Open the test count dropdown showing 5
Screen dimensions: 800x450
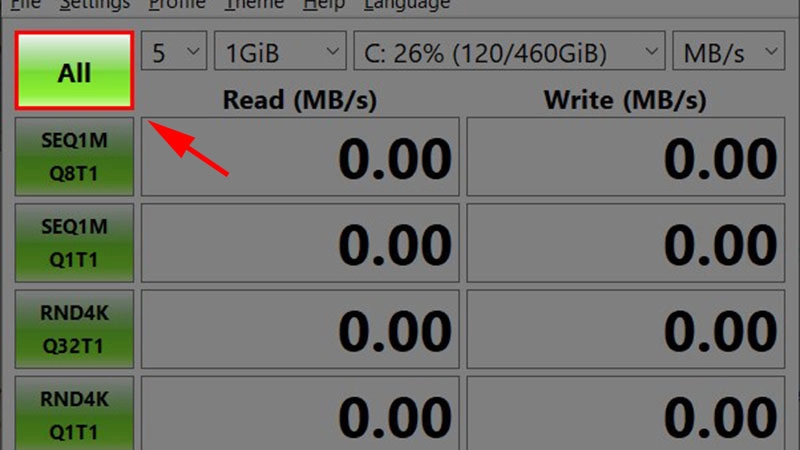click(174, 51)
